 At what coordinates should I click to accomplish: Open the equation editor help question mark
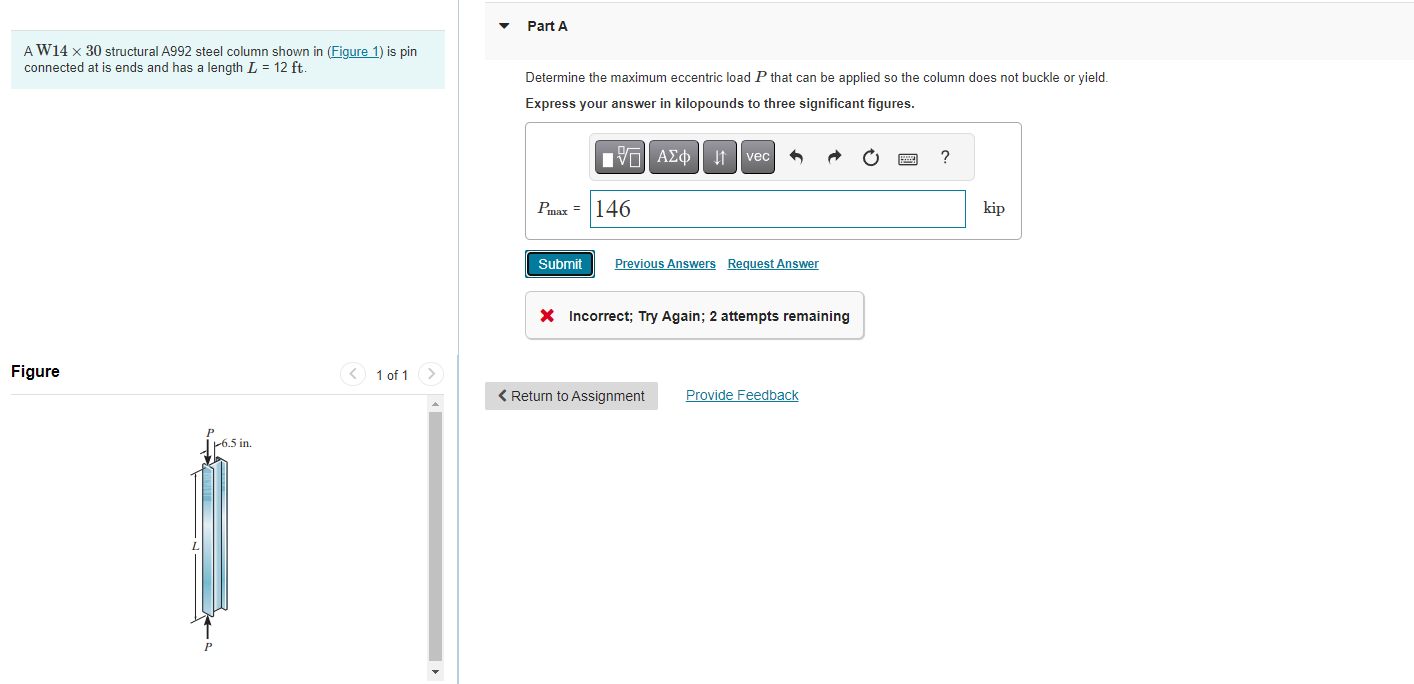click(944, 156)
